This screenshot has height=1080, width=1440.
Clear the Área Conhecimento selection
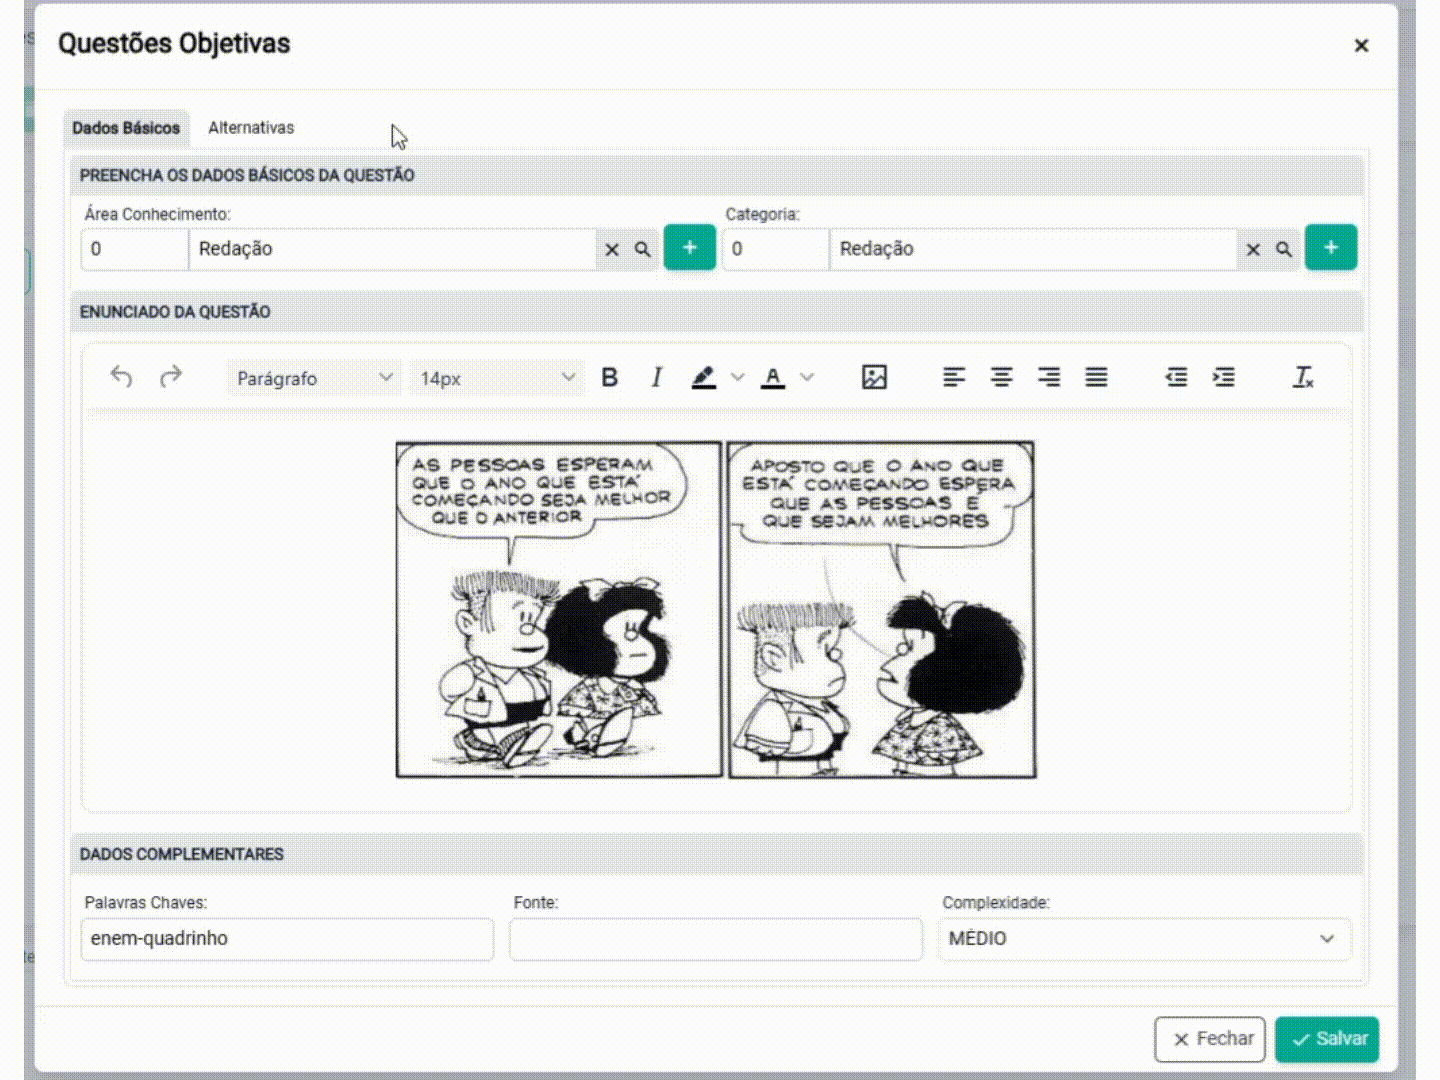click(612, 249)
